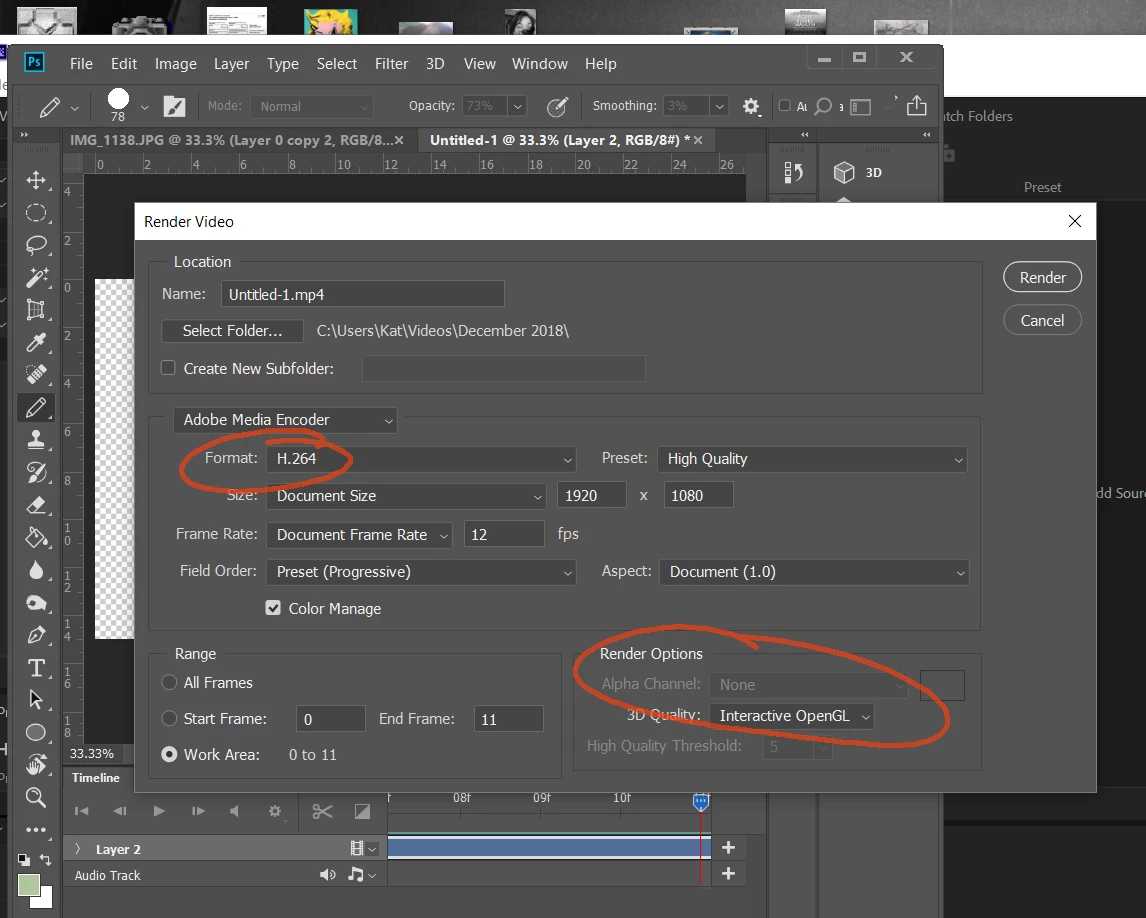Select the Start Frame radio button

pyautogui.click(x=169, y=718)
